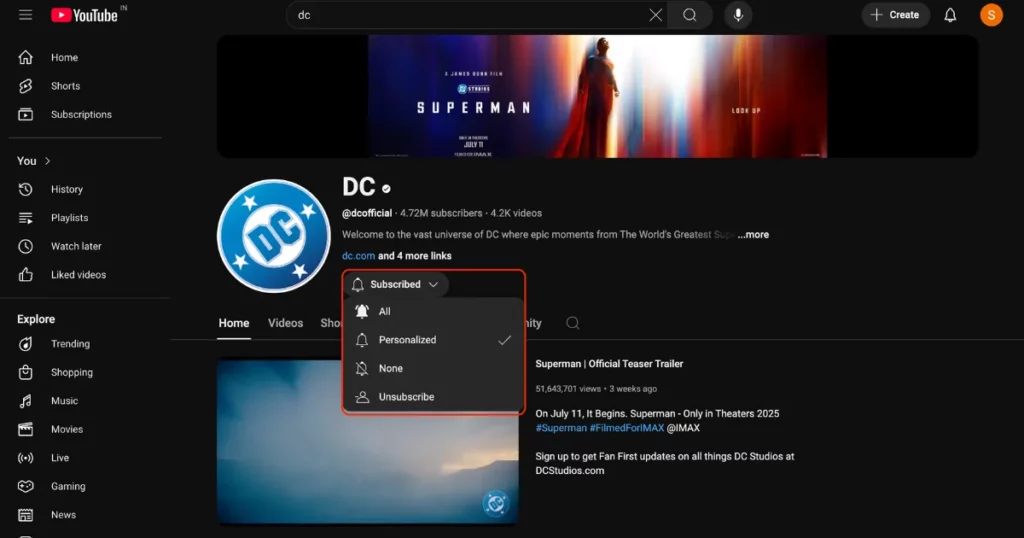Click the #Superman hashtag
This screenshot has width=1024, height=538.
(561, 428)
